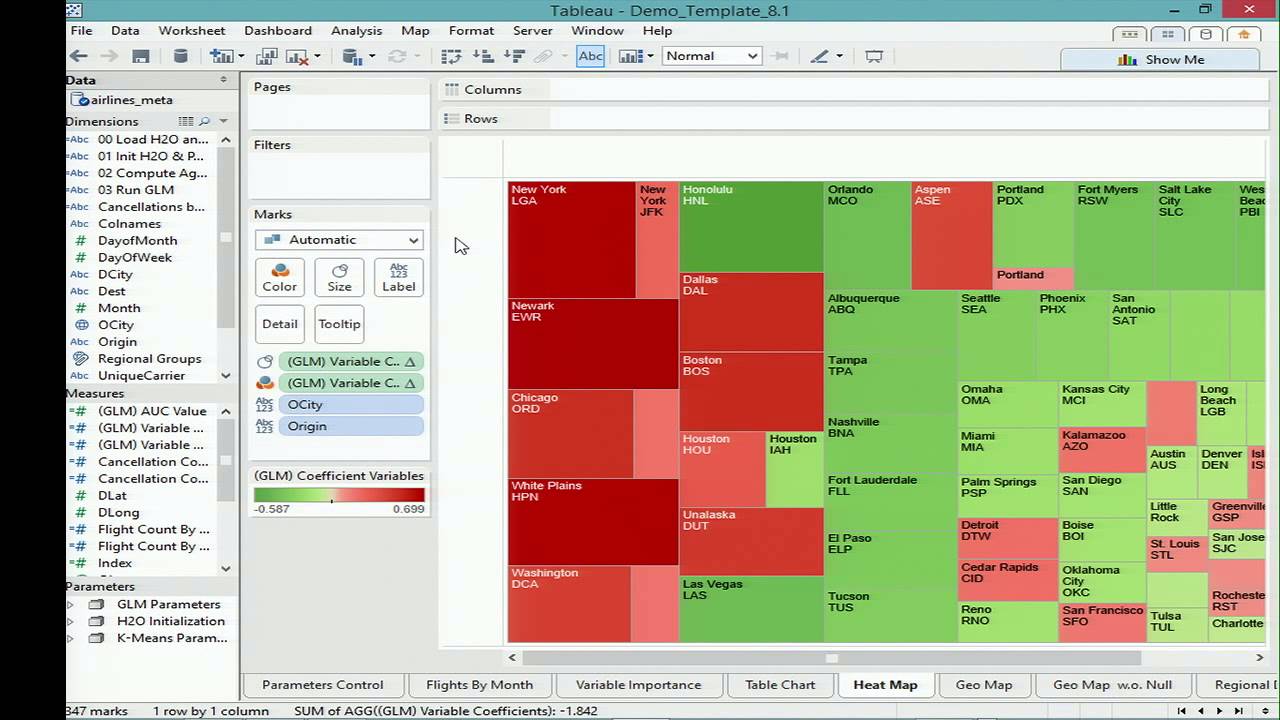
Task: Click the Size button in Marks card
Action: (340, 278)
